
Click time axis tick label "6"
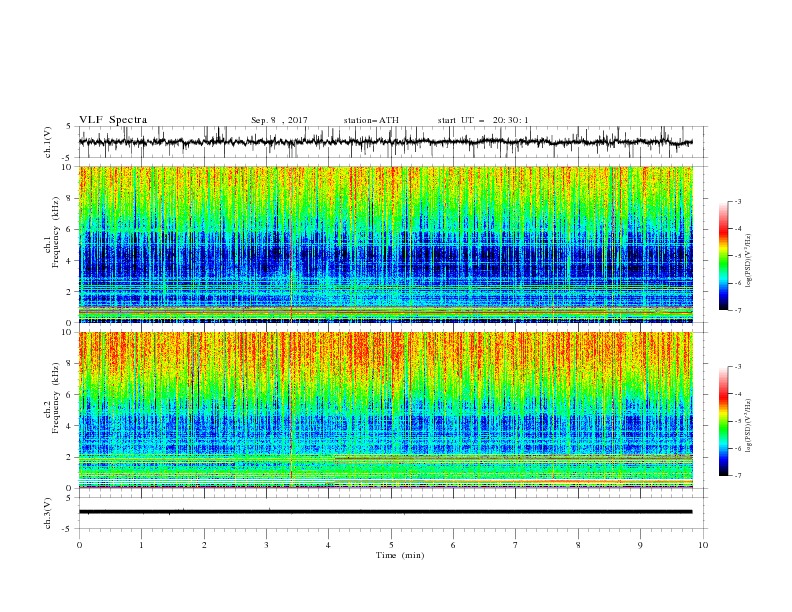(453, 545)
